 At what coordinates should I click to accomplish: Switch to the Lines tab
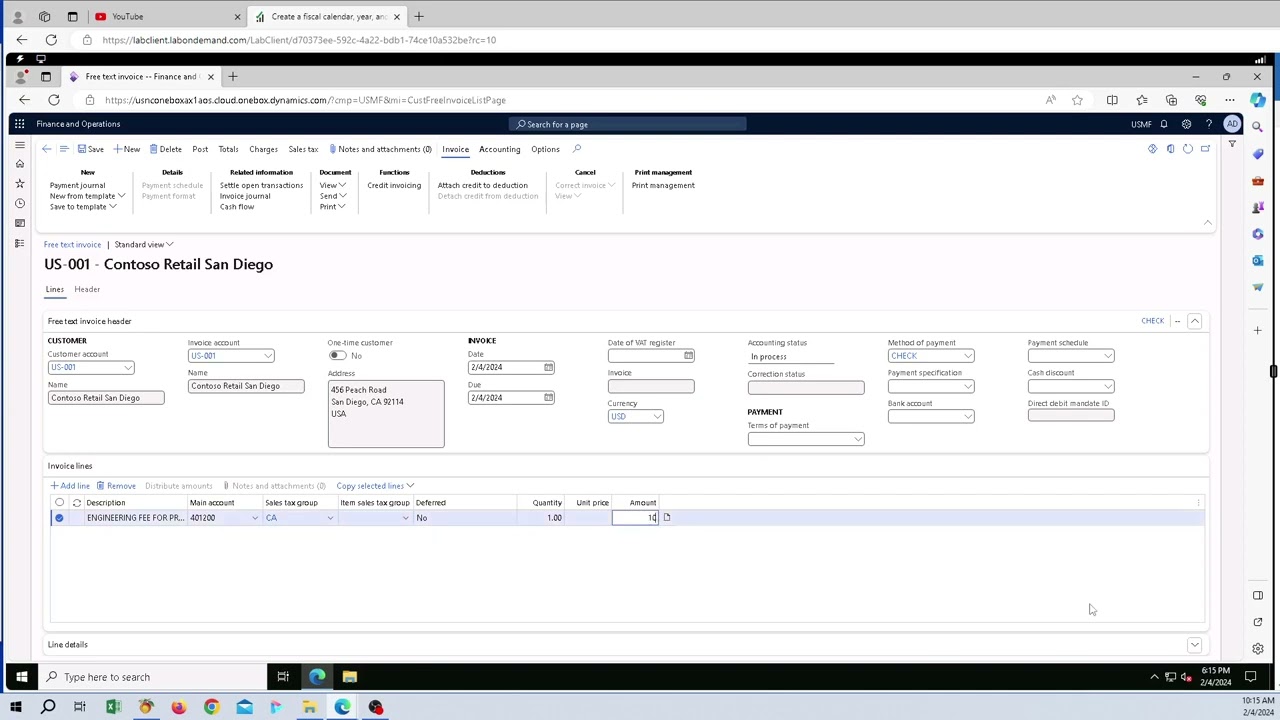(x=54, y=289)
